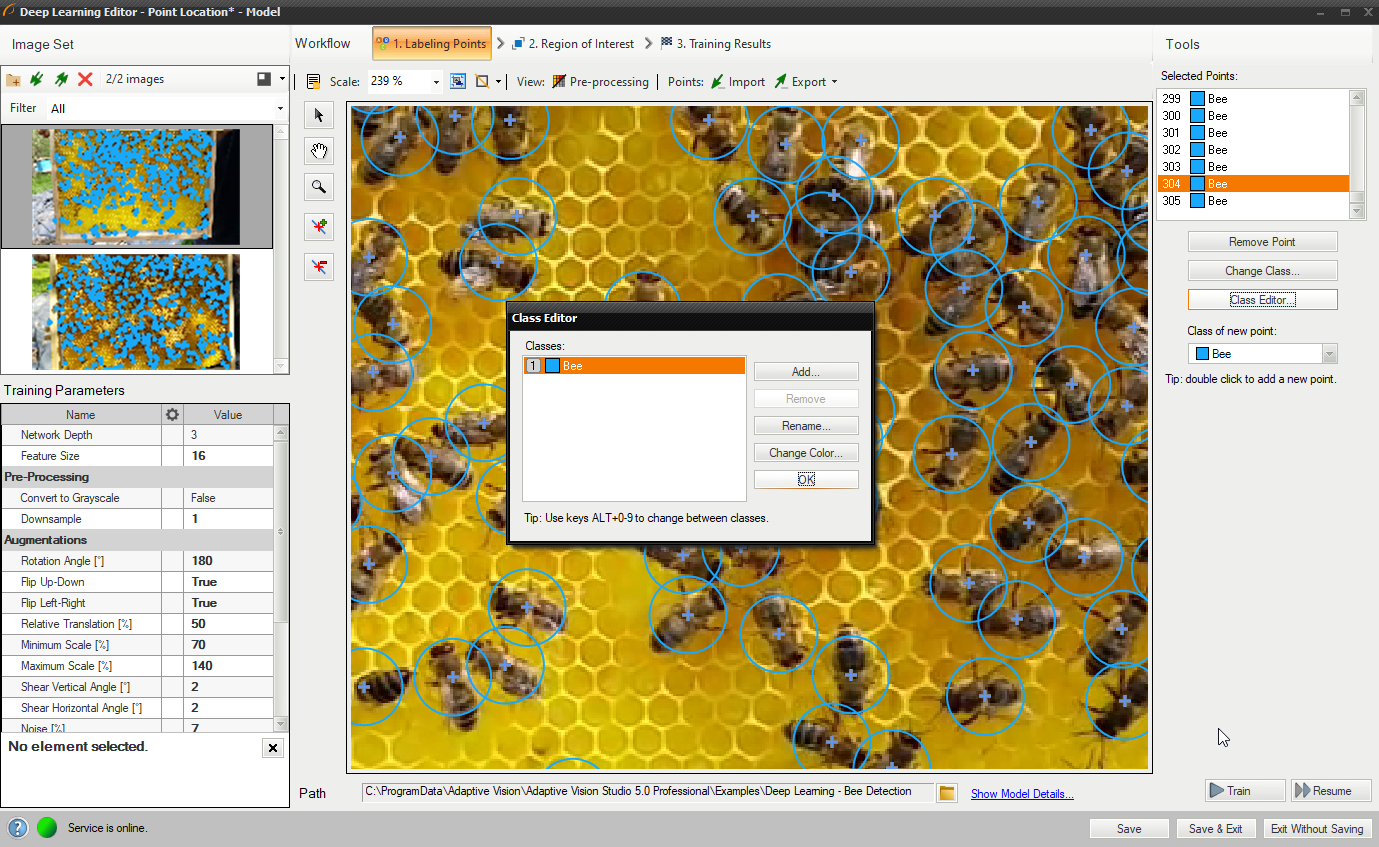Choose the magnifier zoom tool

pos(319,187)
